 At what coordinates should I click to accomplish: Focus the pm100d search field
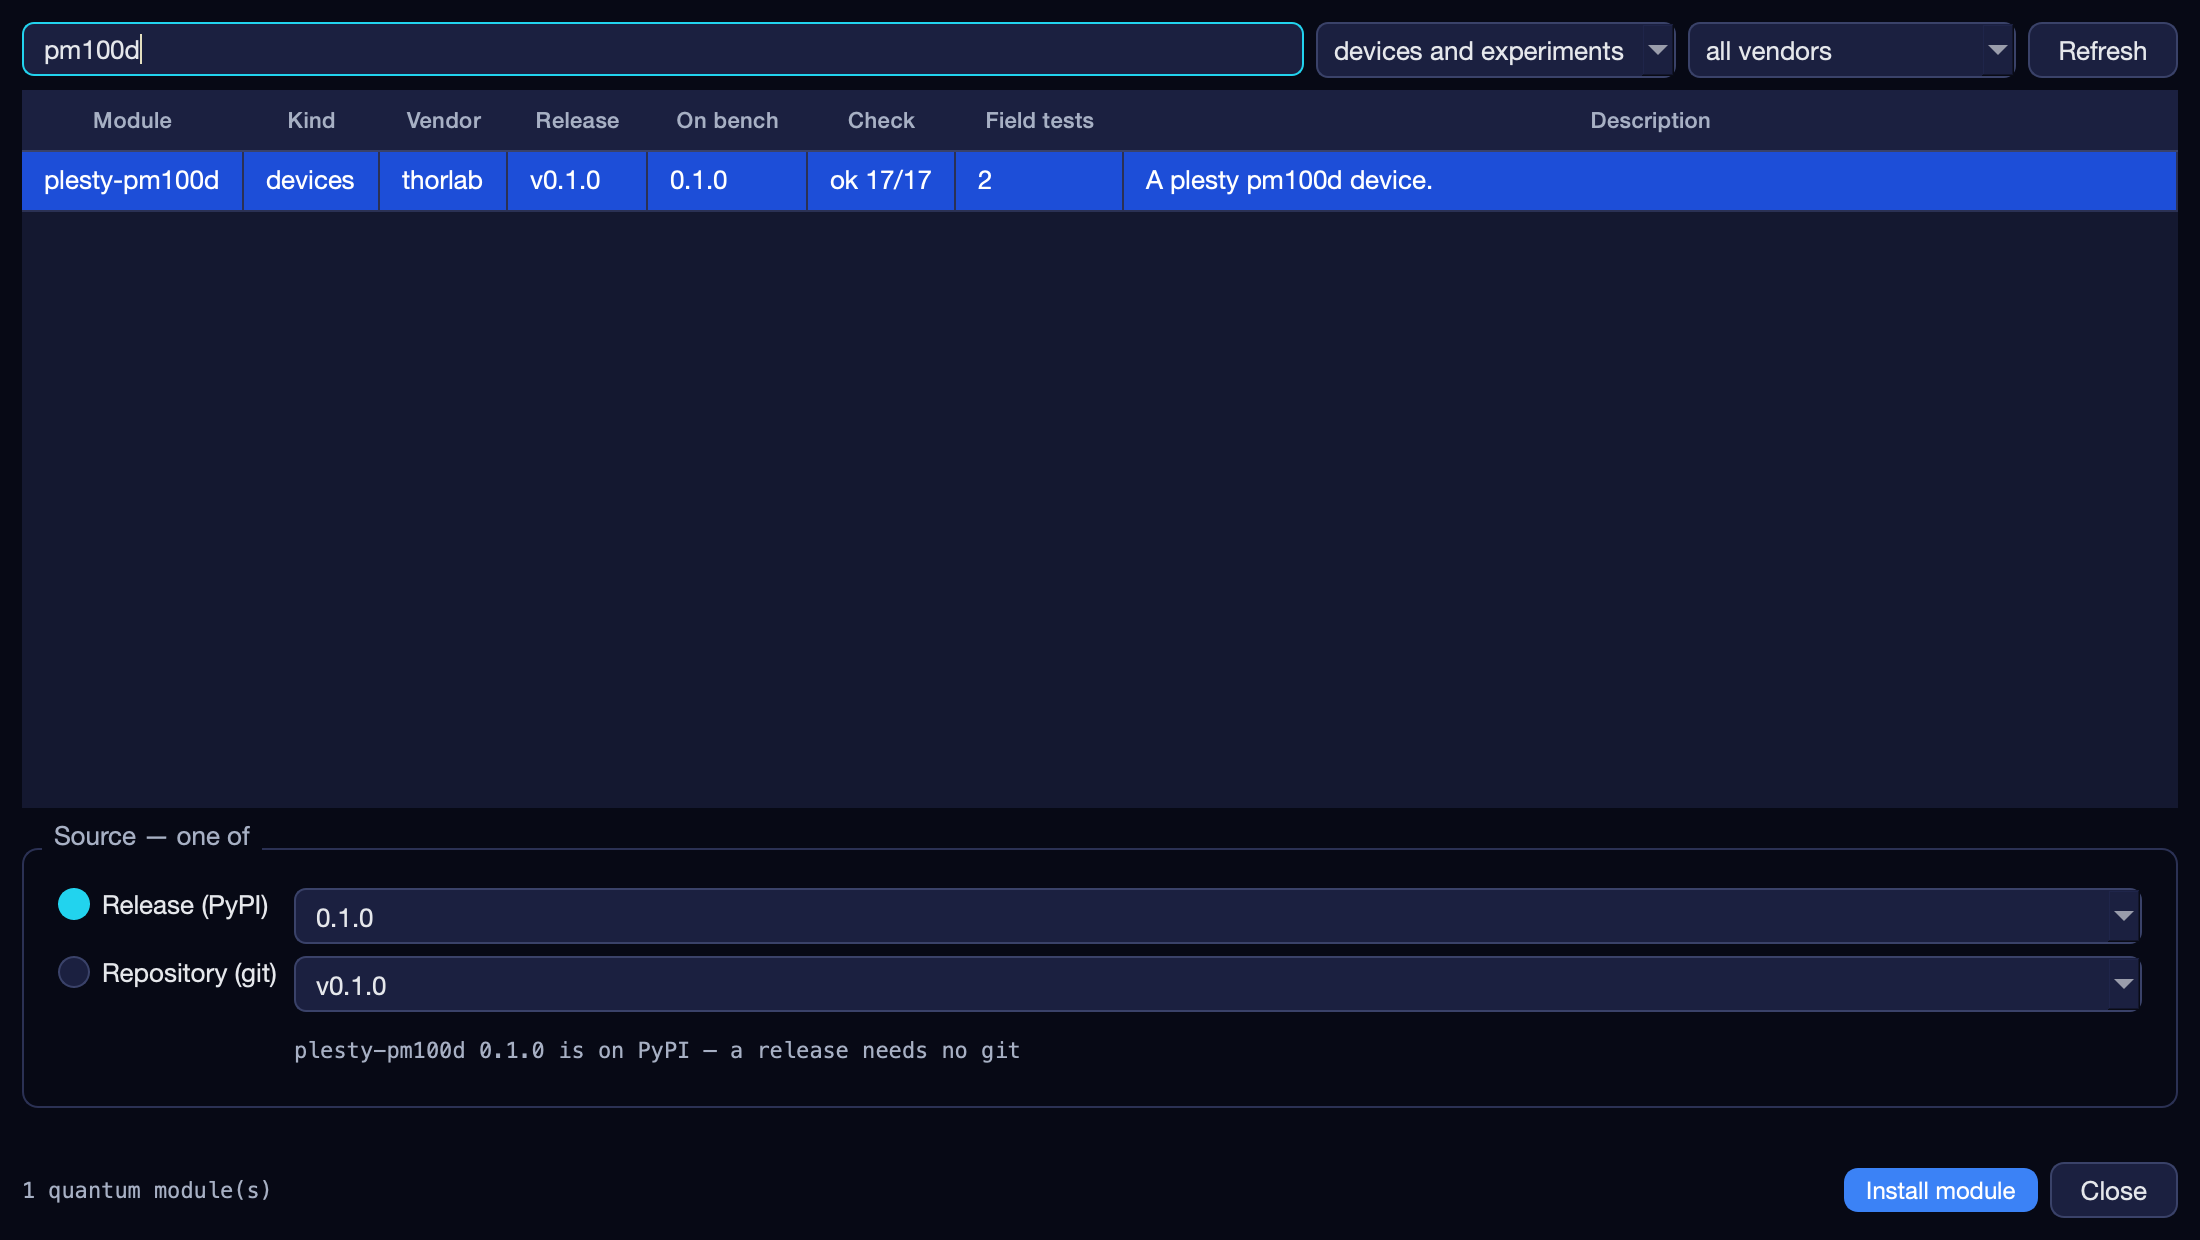click(x=663, y=49)
